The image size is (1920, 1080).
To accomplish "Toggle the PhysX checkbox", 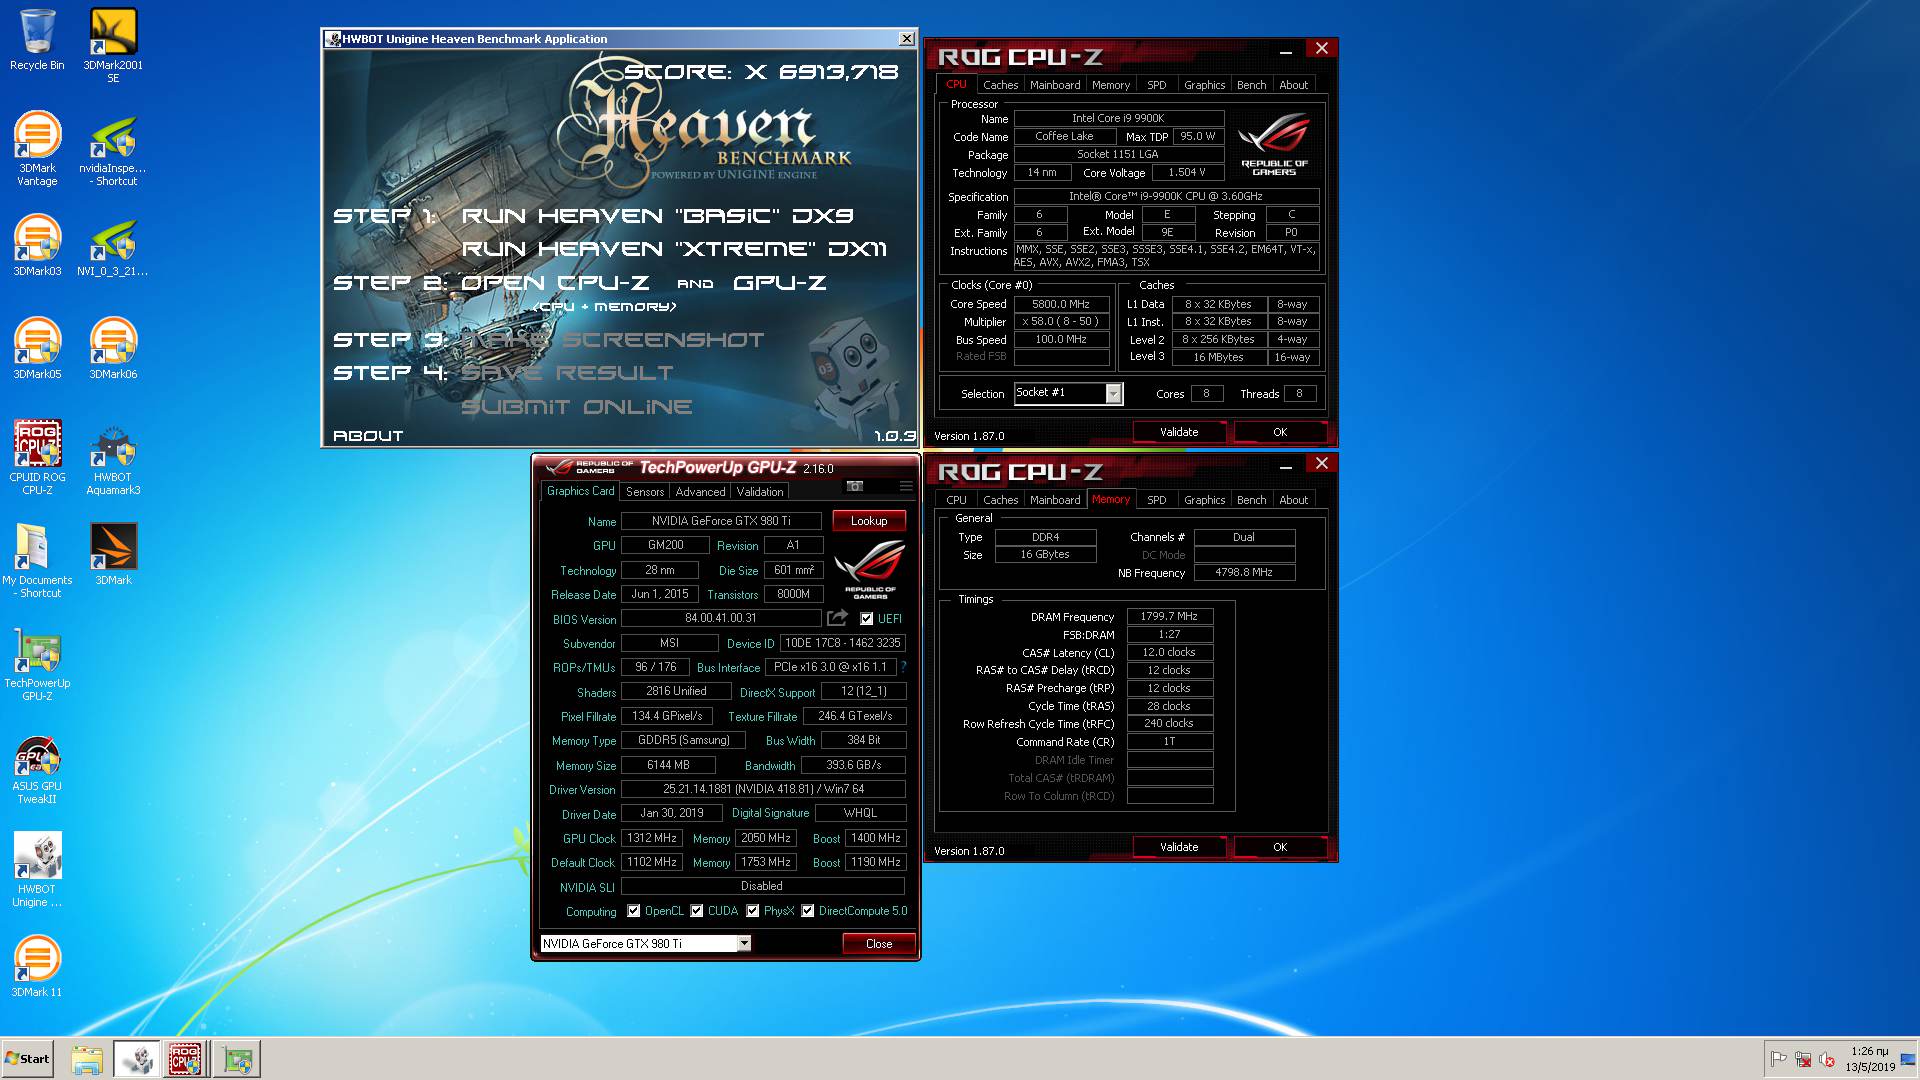I will coord(753,911).
